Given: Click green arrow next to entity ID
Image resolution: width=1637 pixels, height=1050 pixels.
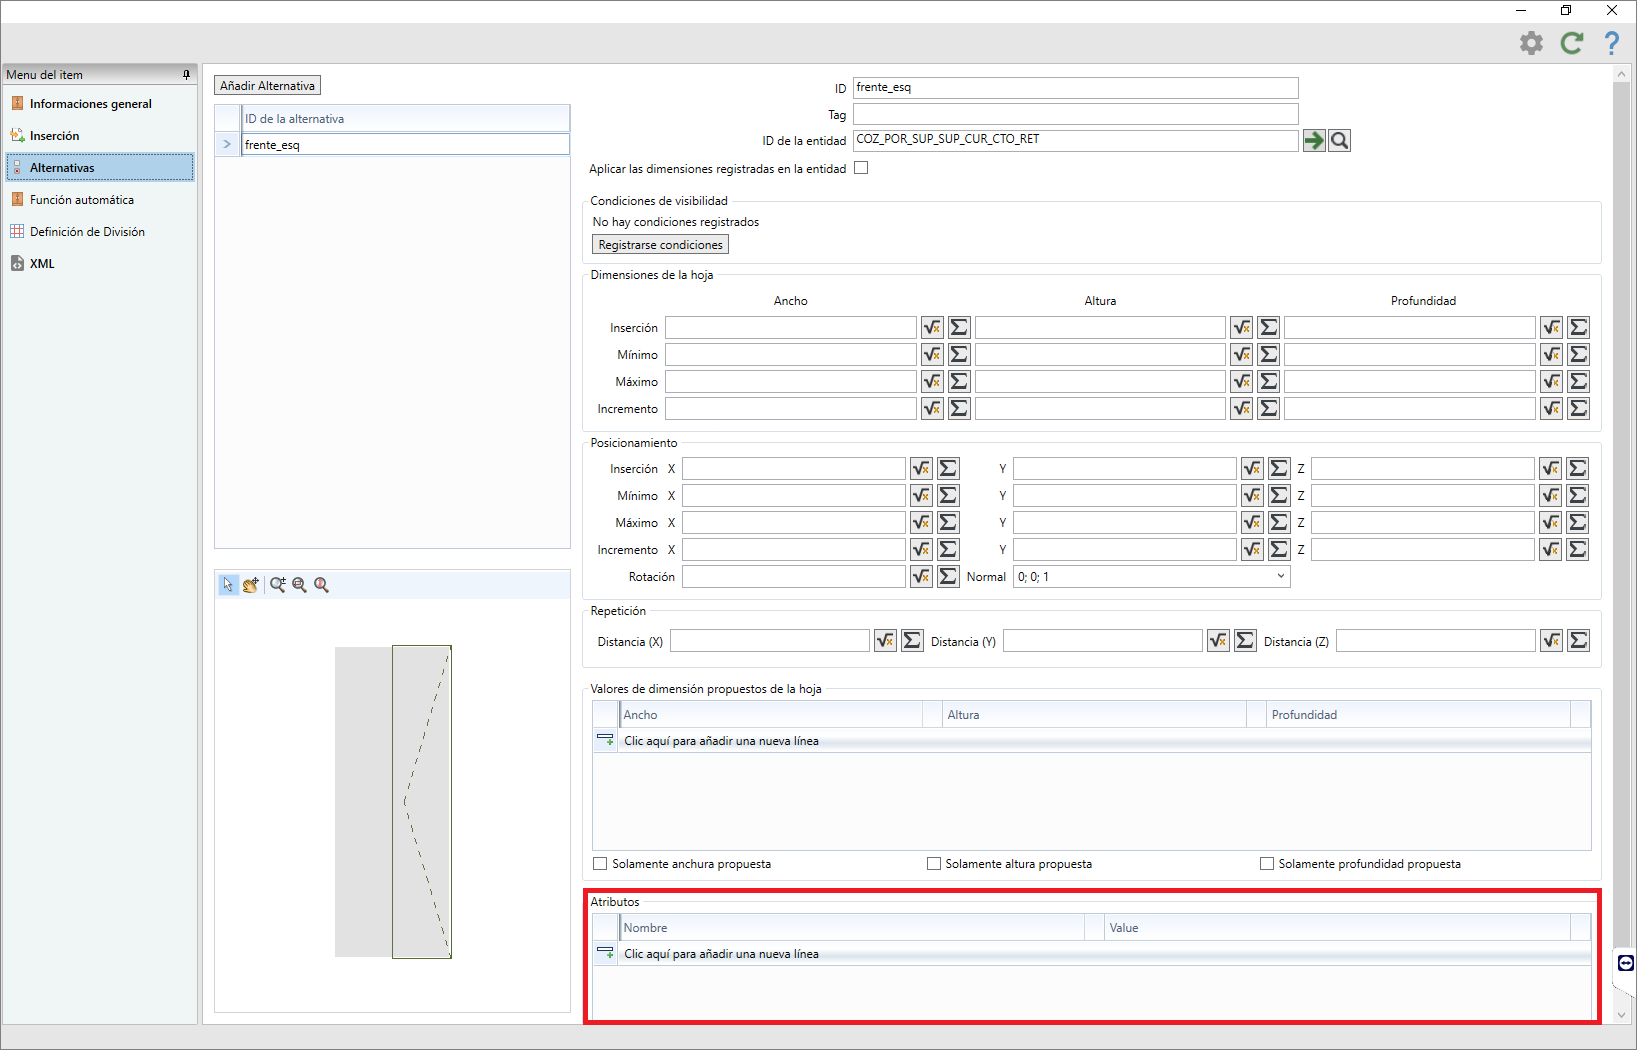Looking at the screenshot, I should tap(1314, 141).
